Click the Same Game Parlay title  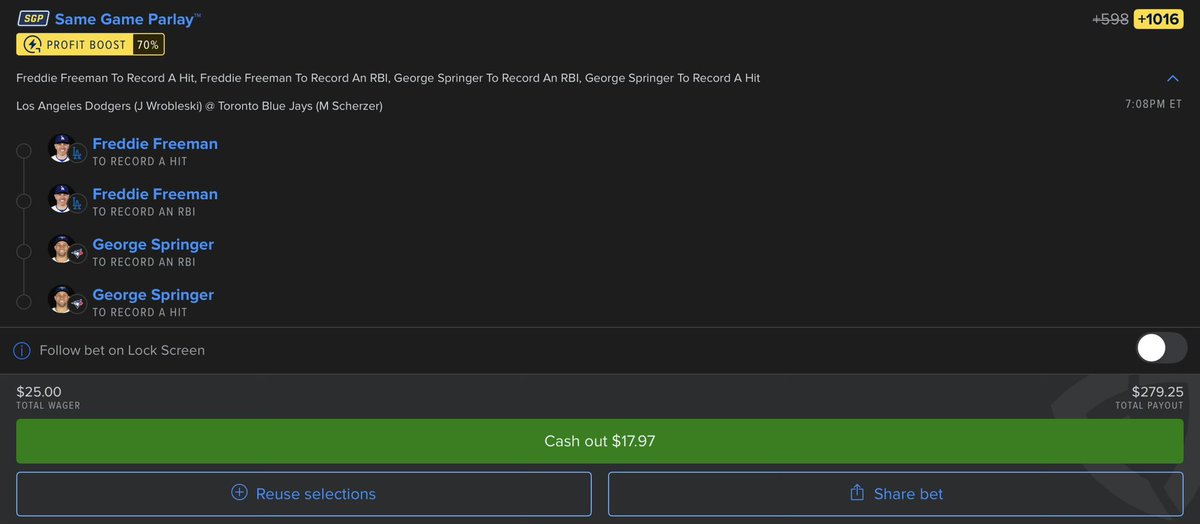pyautogui.click(x=128, y=19)
